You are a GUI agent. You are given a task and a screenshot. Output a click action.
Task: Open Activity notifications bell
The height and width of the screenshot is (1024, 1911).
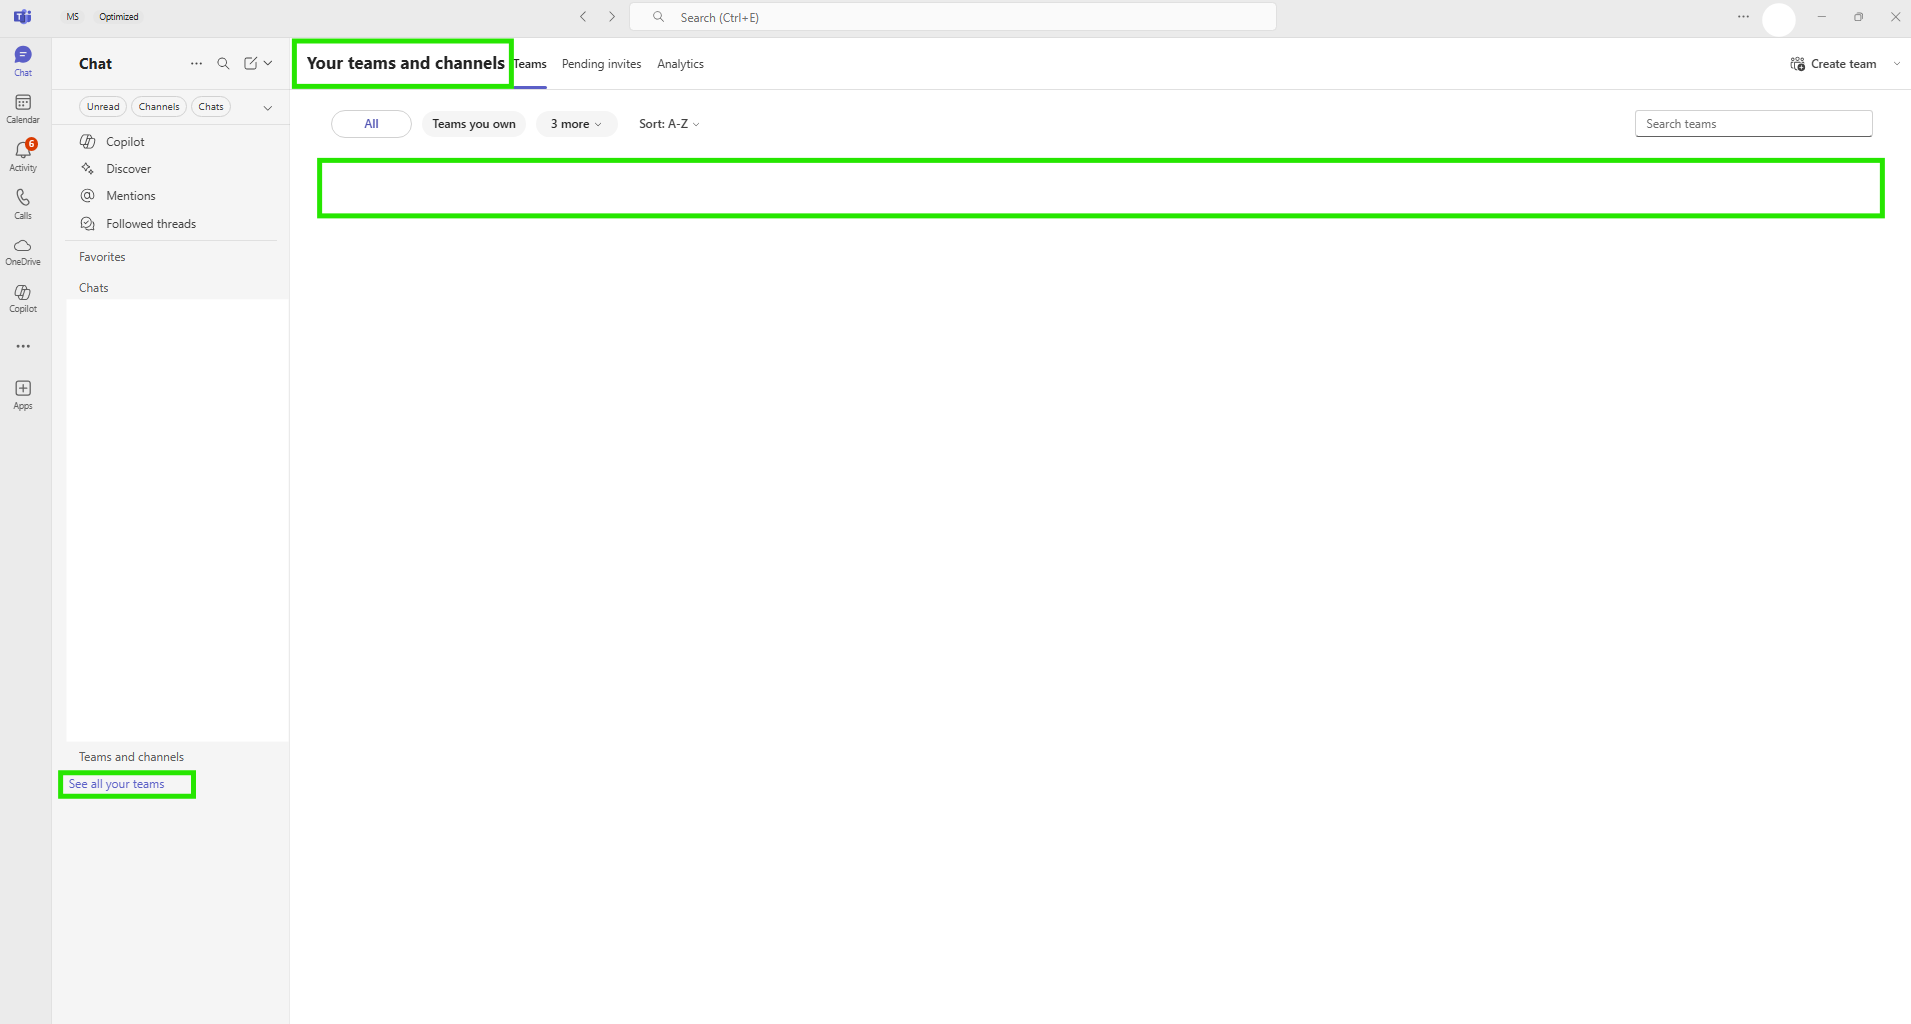tap(23, 155)
